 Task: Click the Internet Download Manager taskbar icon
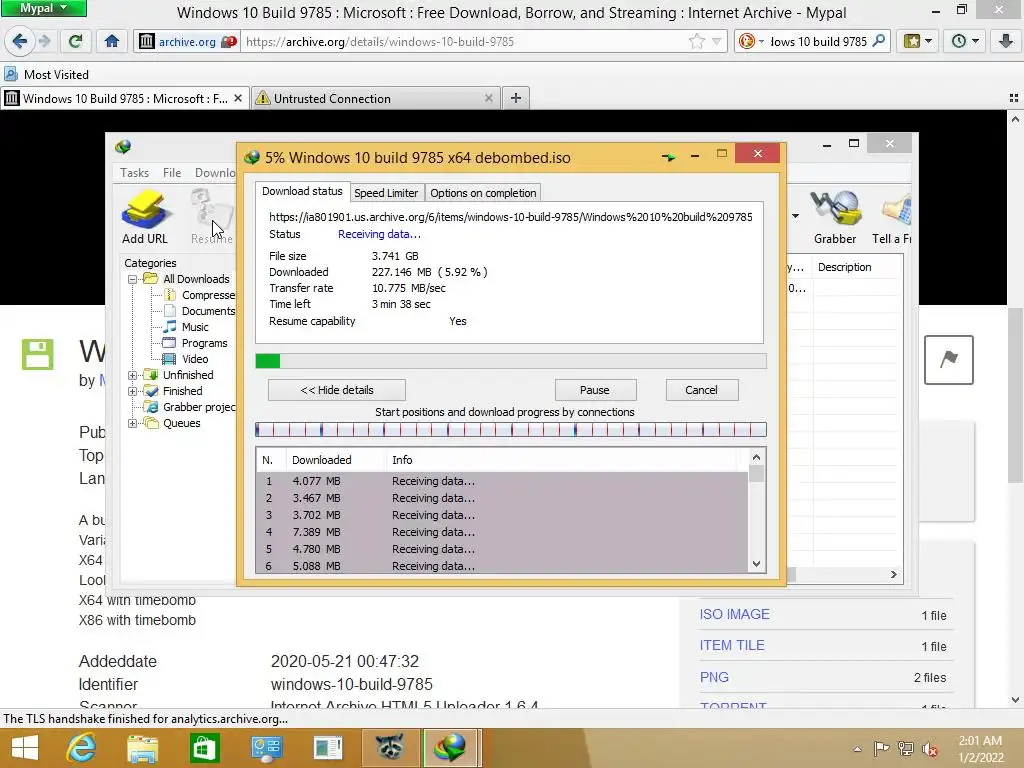coord(449,748)
